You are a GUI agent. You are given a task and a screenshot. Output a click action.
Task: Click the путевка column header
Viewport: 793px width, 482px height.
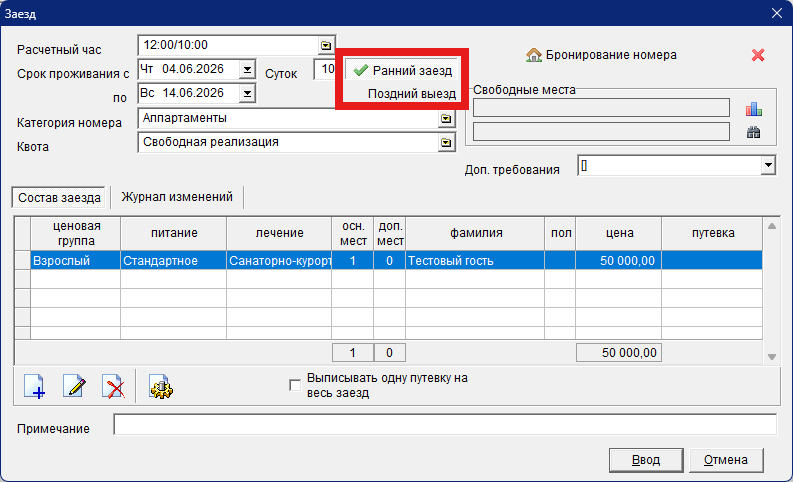click(x=712, y=233)
